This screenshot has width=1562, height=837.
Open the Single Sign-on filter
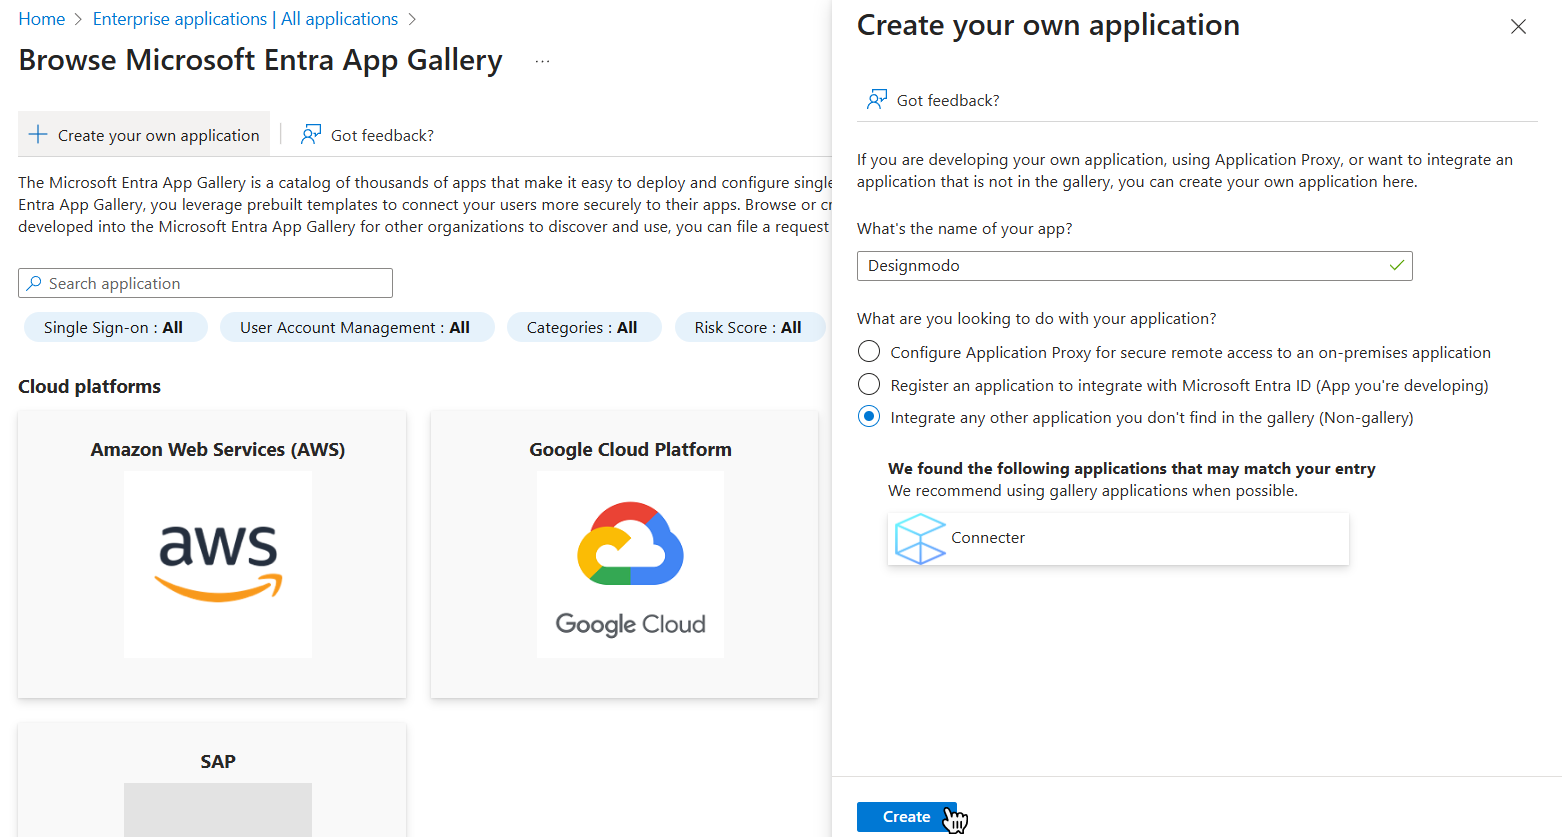pos(114,328)
